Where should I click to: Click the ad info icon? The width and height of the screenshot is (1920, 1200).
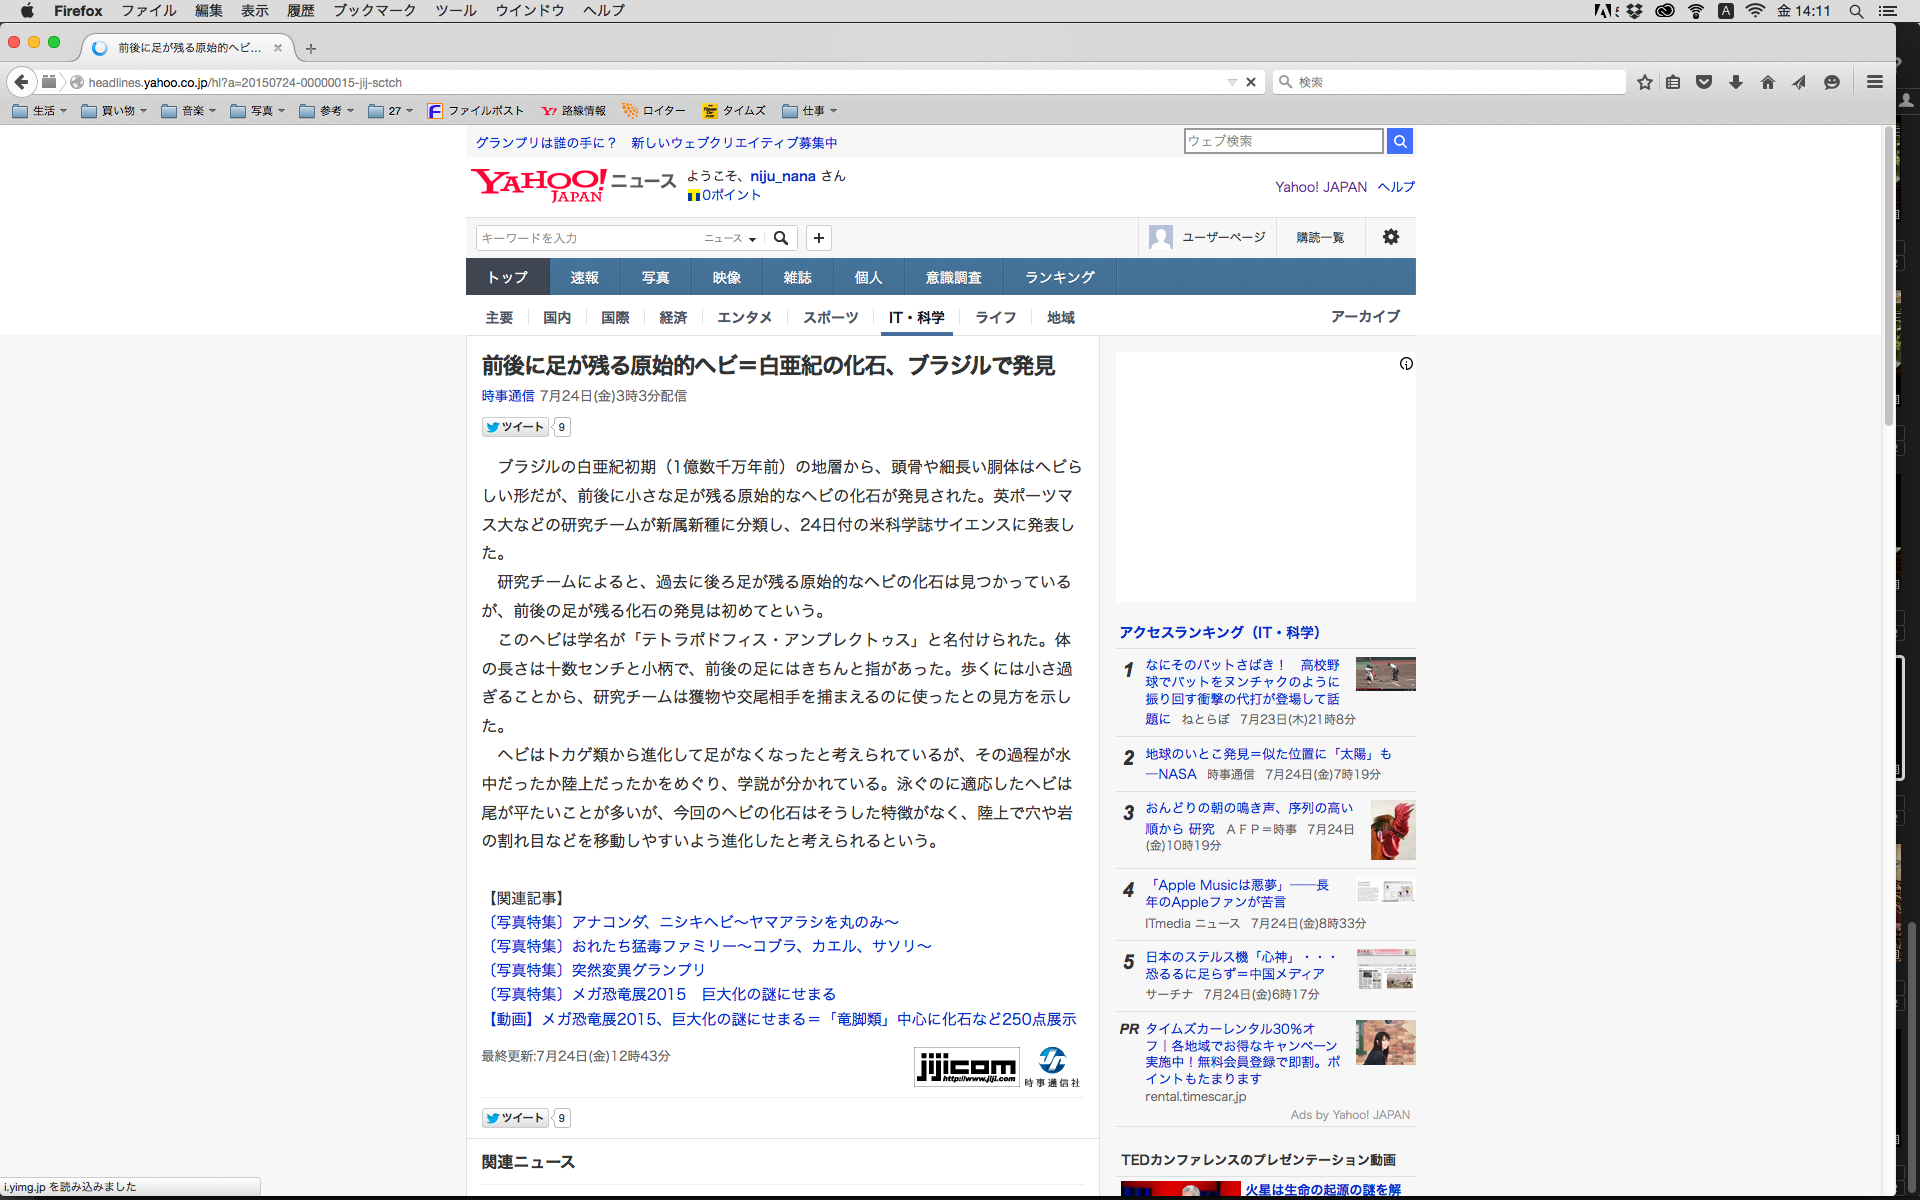coord(1406,364)
